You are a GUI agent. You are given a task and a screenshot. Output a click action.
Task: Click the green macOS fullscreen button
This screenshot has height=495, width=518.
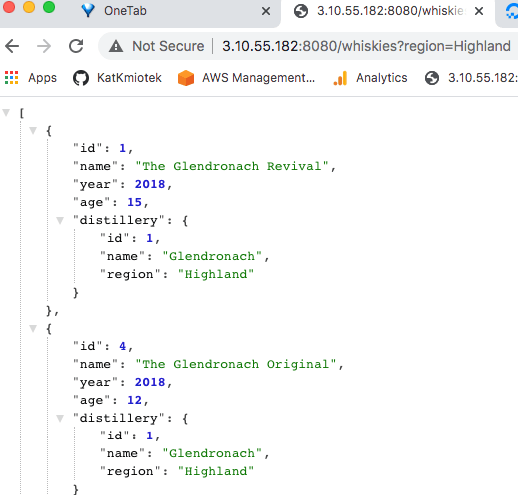[x=49, y=7]
